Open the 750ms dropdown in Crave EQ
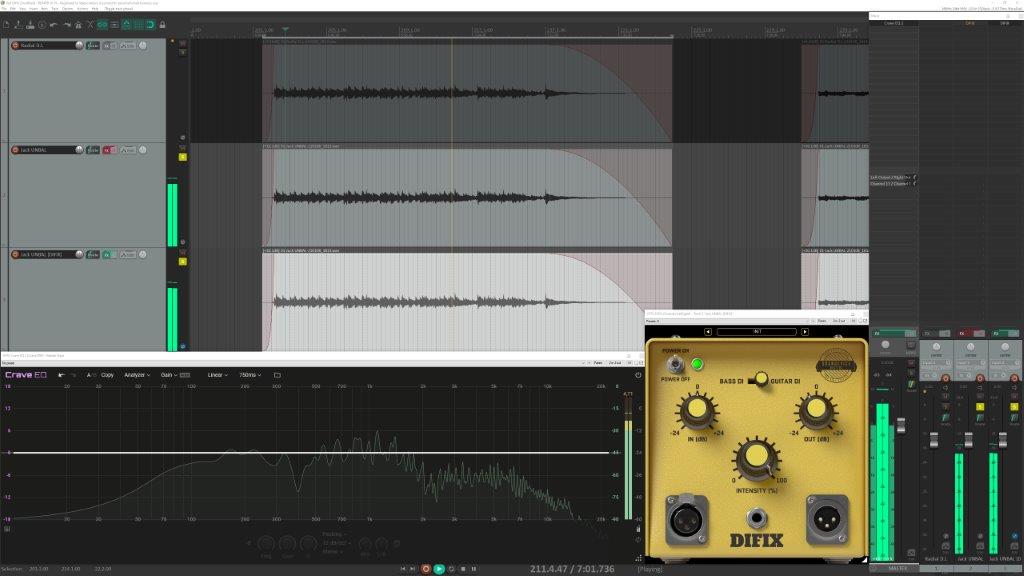Image resolution: width=1024 pixels, height=576 pixels. click(x=250, y=375)
